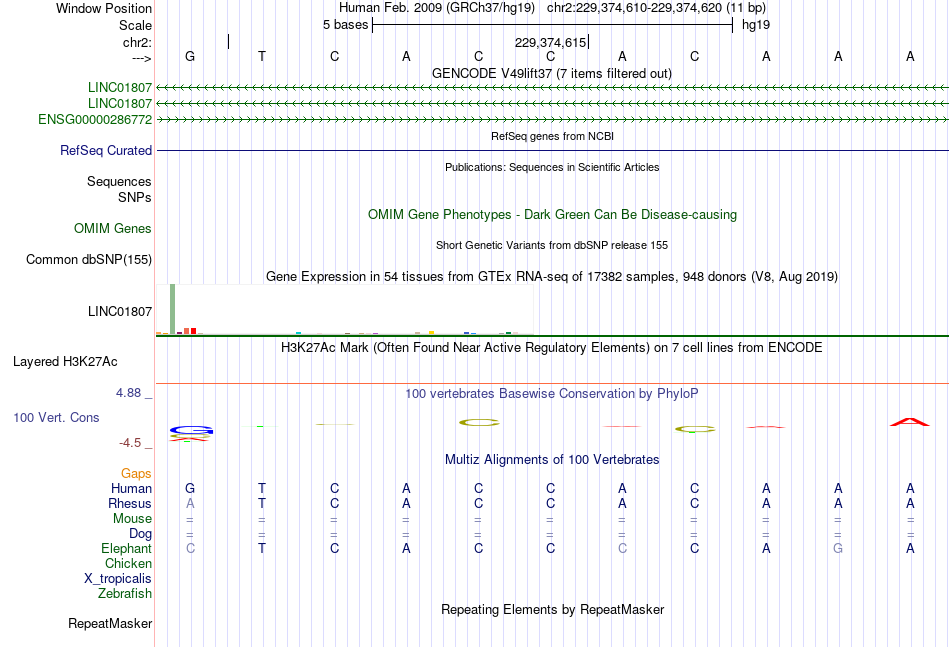Click the Layered H3K27Ac track label
950x647 pixels.
tap(65, 362)
